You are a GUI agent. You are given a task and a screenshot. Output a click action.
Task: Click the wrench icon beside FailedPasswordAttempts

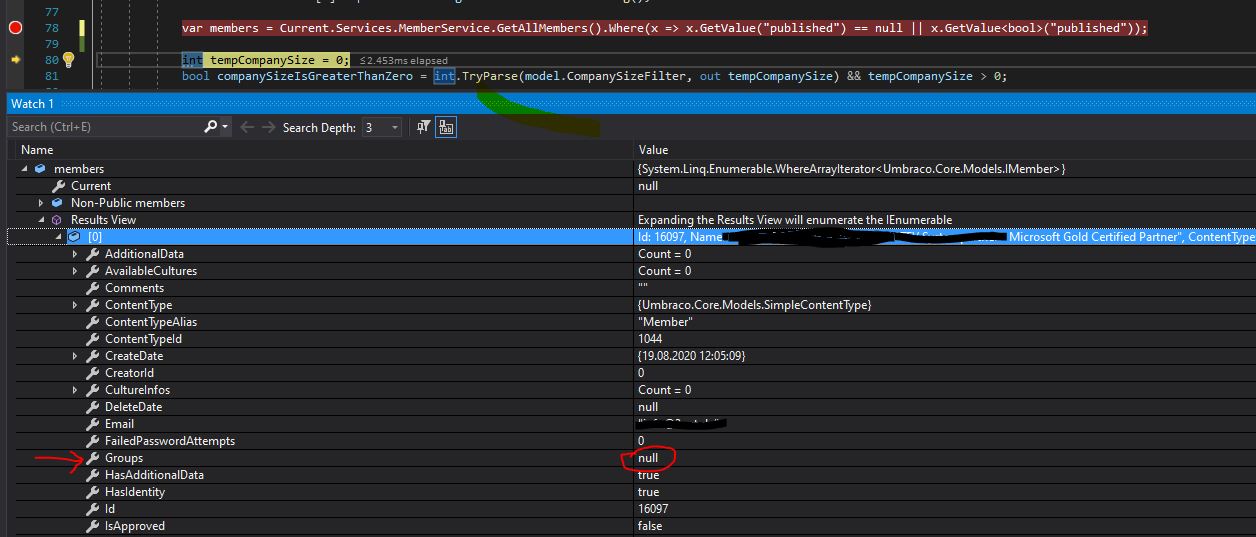click(x=92, y=441)
